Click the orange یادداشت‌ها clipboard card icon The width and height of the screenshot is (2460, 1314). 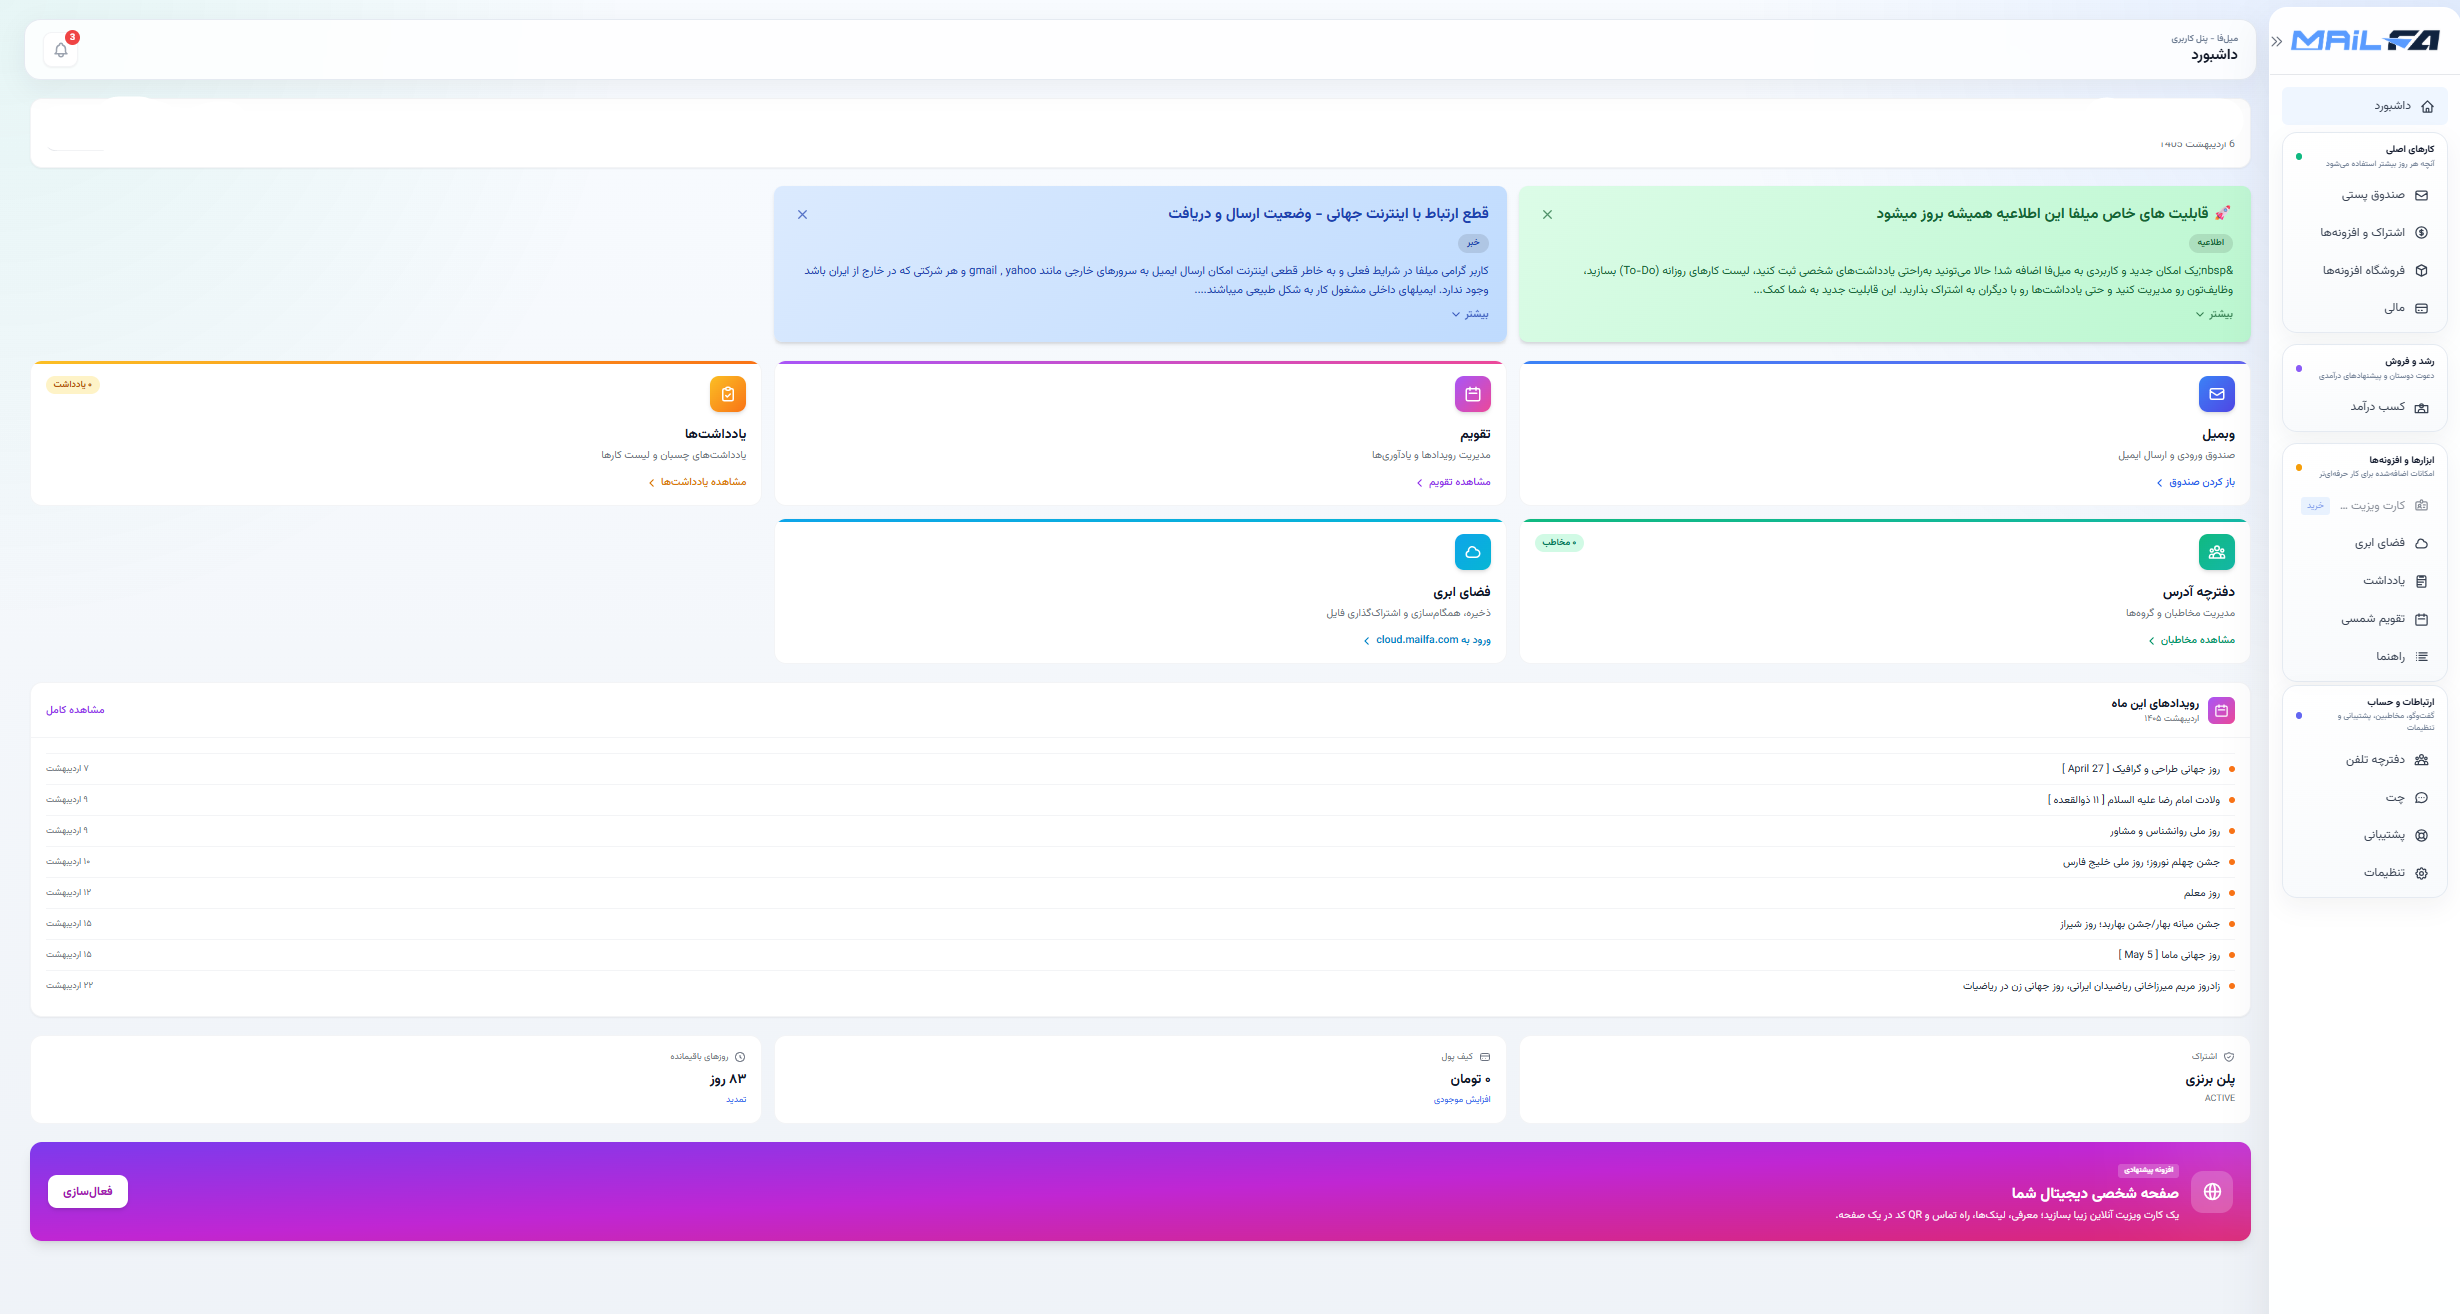tap(728, 394)
